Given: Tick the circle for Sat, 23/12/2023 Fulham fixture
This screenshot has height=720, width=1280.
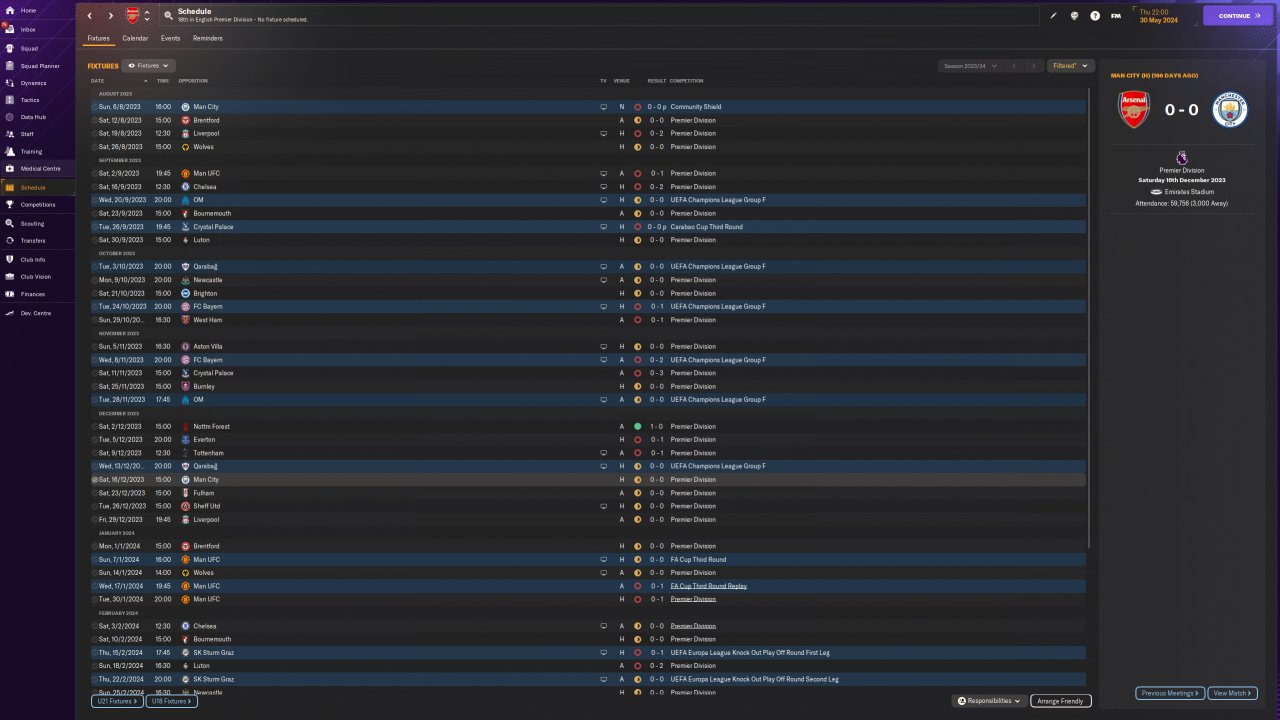Looking at the screenshot, I should pos(95,493).
